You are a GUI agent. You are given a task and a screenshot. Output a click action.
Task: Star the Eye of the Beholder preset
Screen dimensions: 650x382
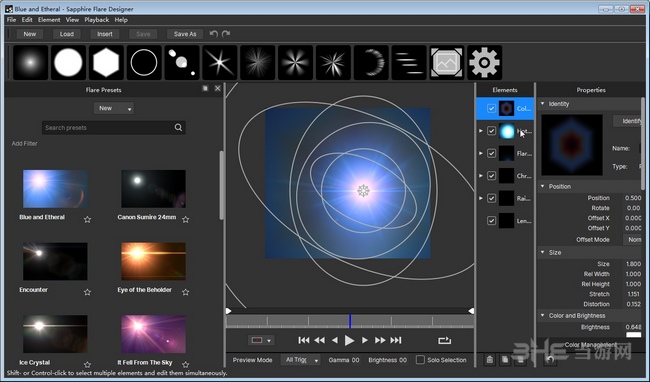pos(185,292)
